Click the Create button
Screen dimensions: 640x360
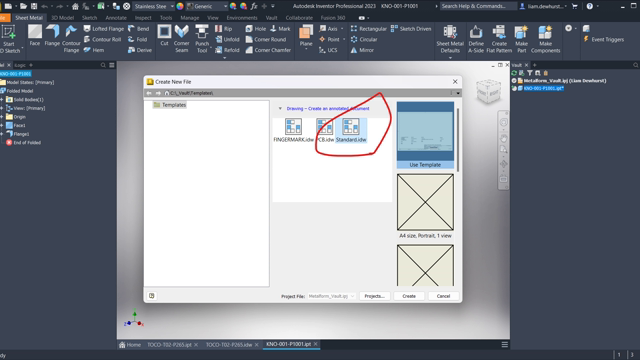409,296
